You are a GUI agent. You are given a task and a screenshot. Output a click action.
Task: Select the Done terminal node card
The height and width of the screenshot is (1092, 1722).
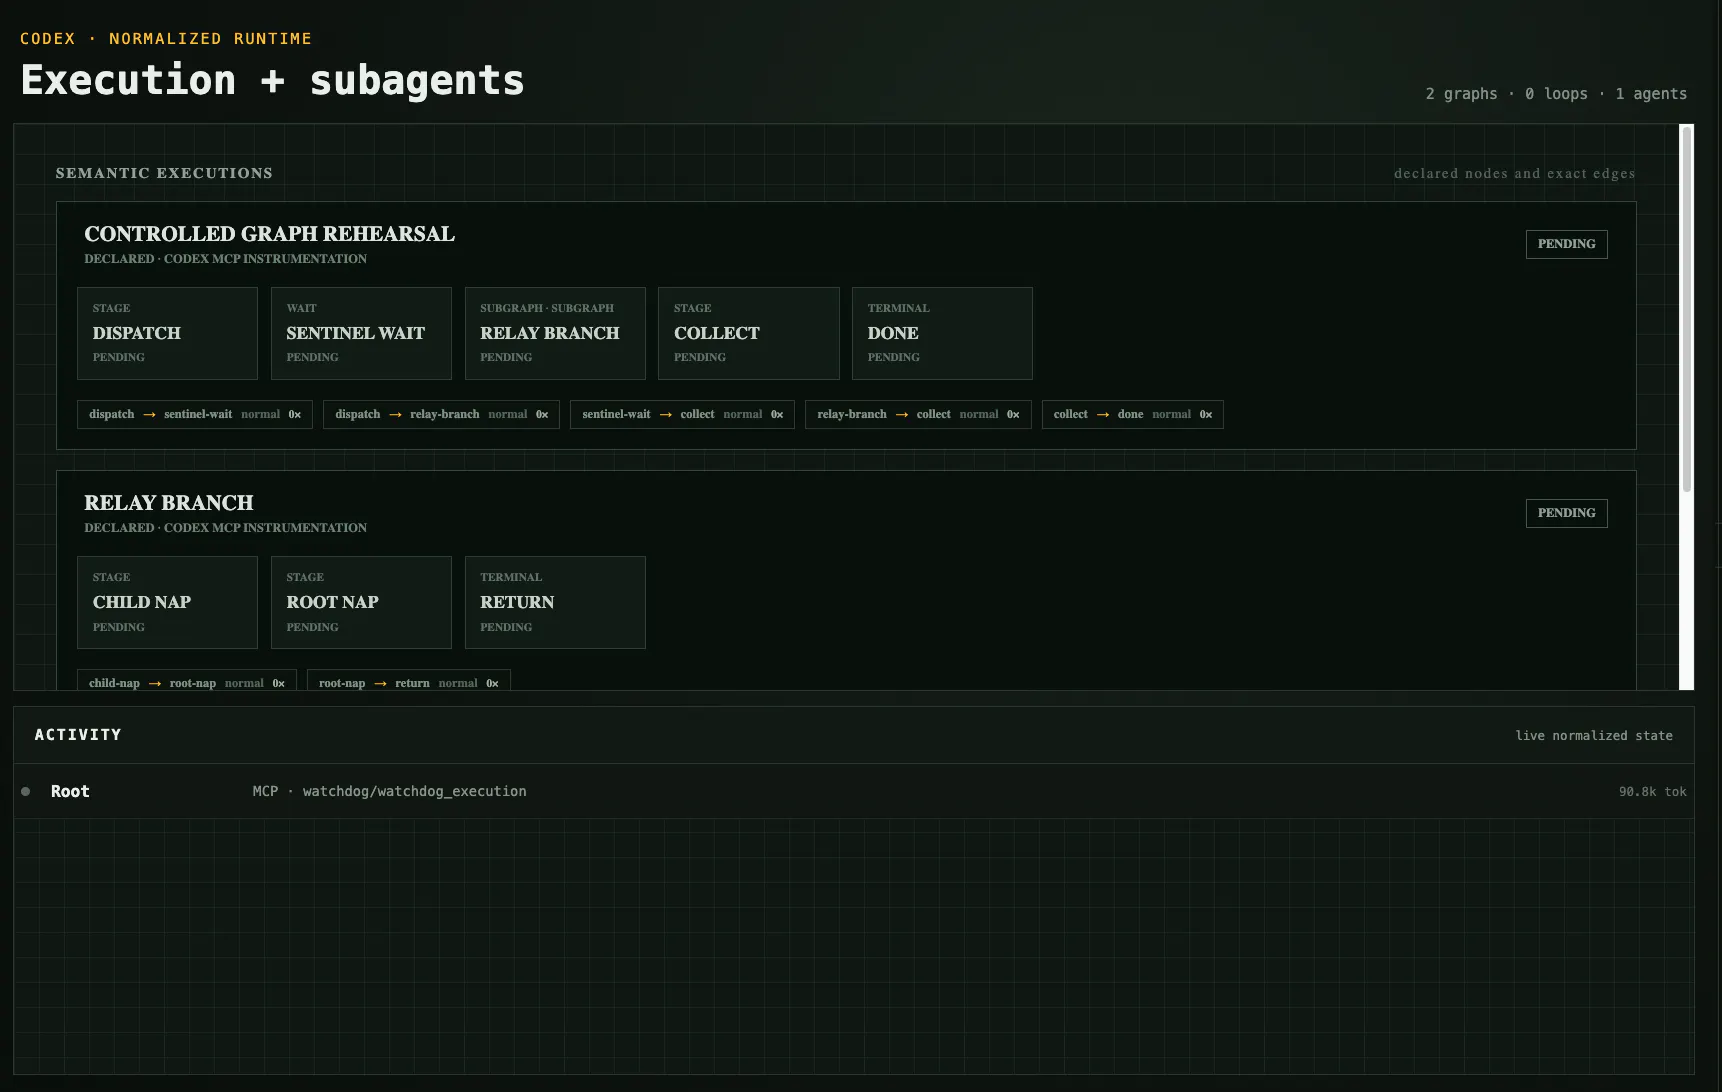(x=942, y=333)
